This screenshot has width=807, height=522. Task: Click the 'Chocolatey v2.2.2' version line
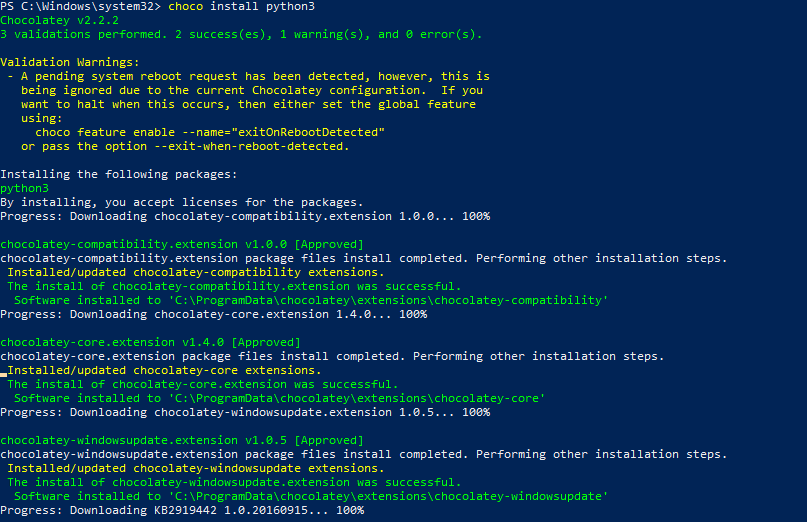[59, 21]
